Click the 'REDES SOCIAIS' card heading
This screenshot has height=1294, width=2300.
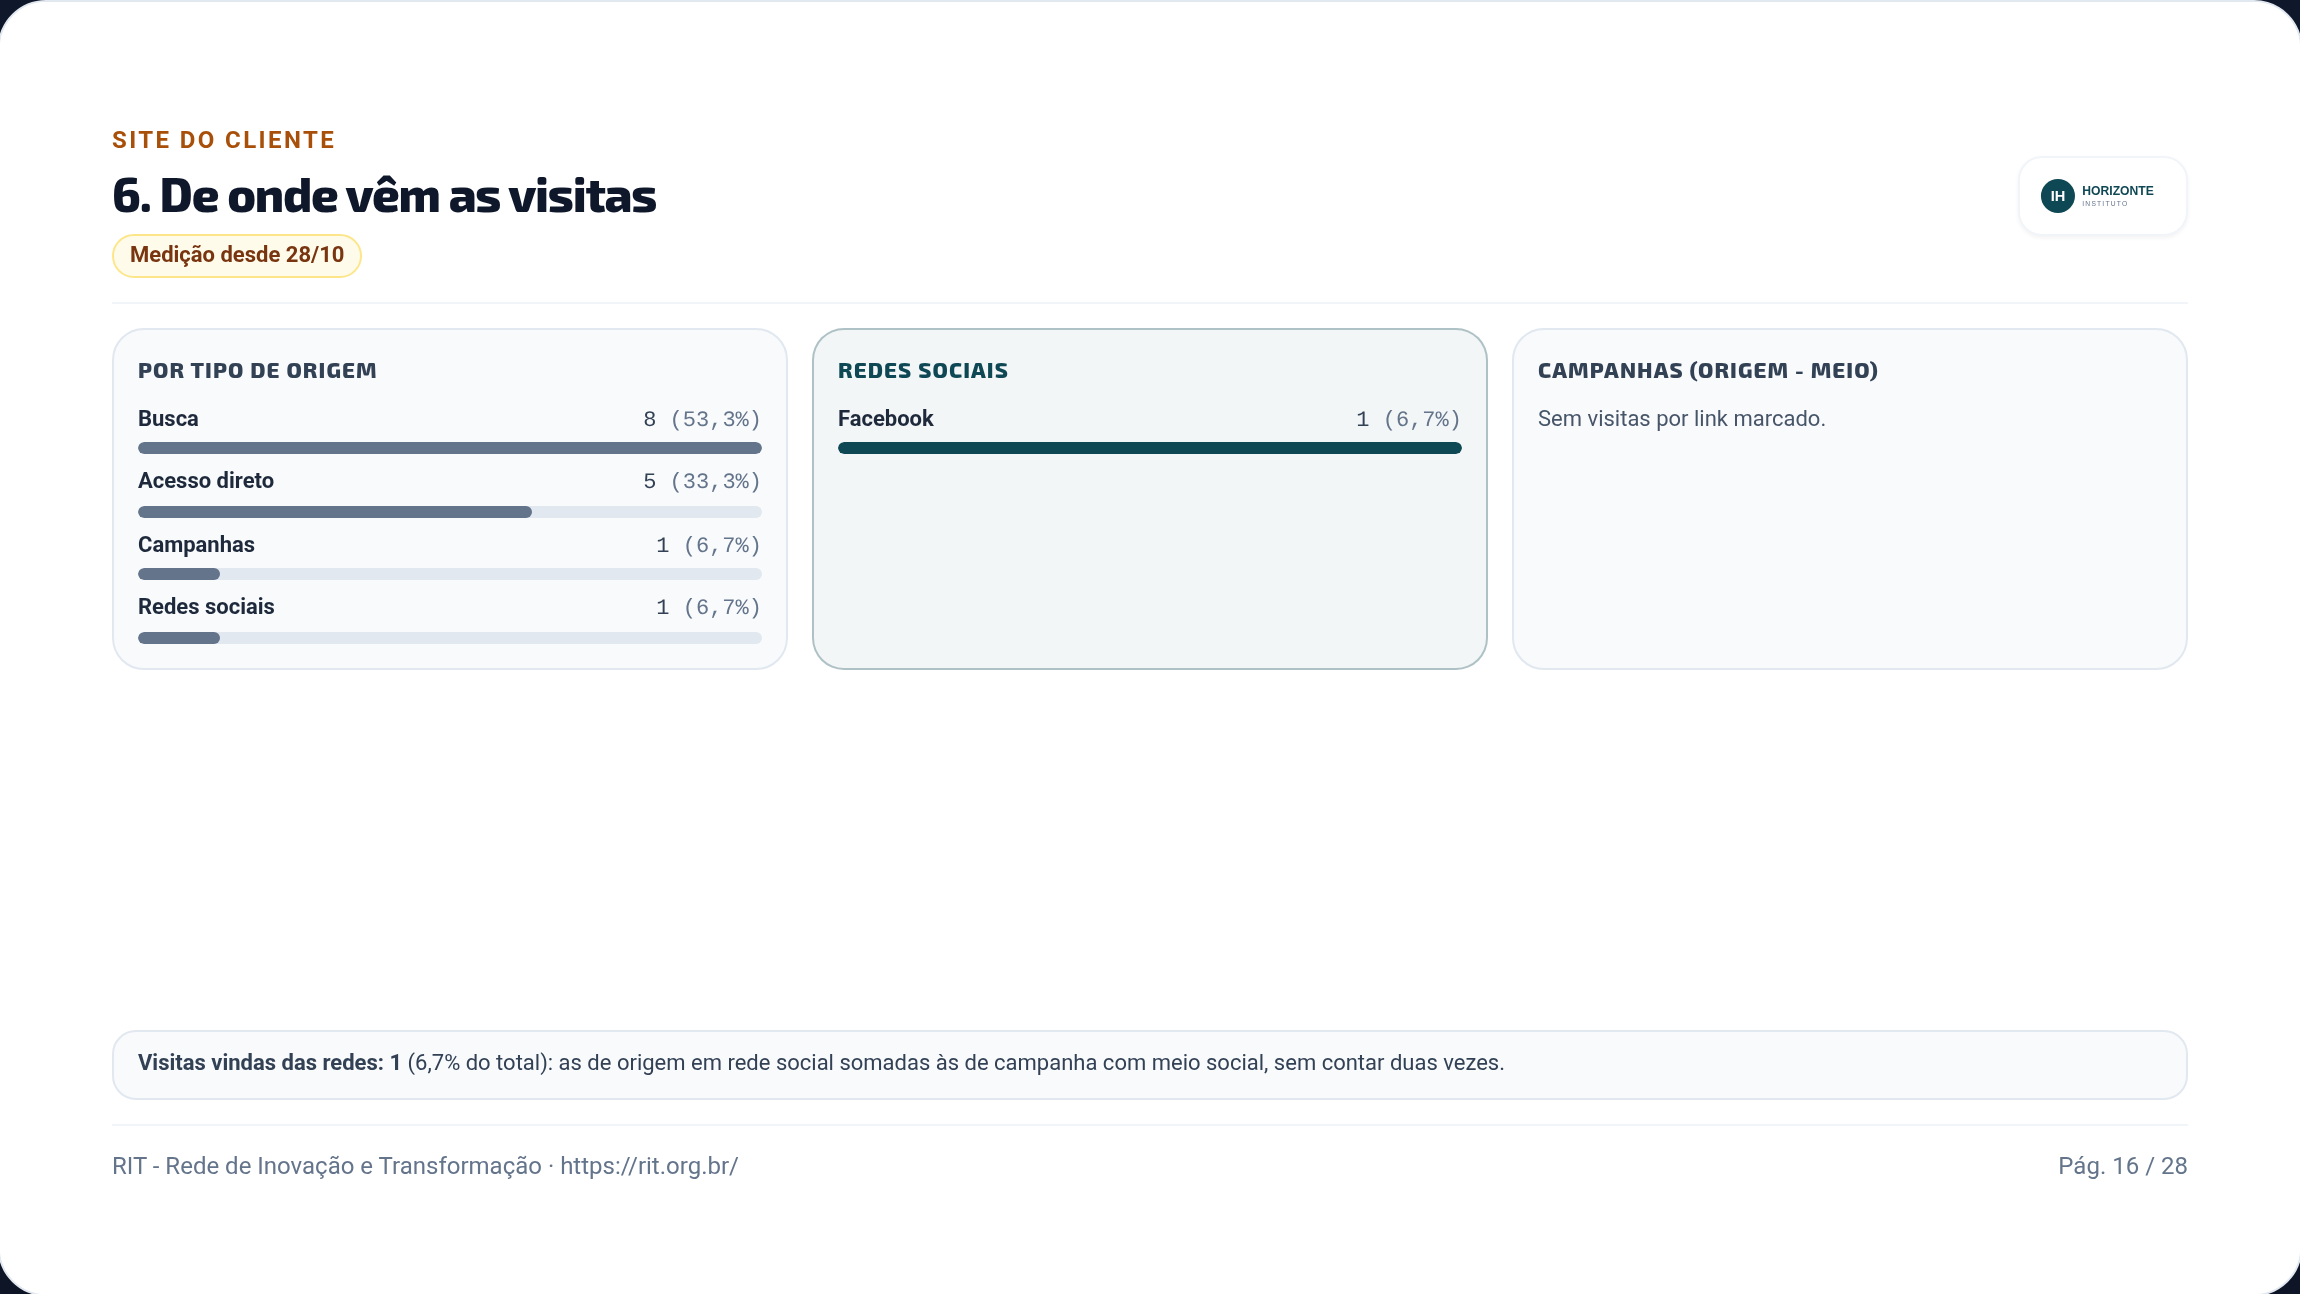click(x=923, y=371)
